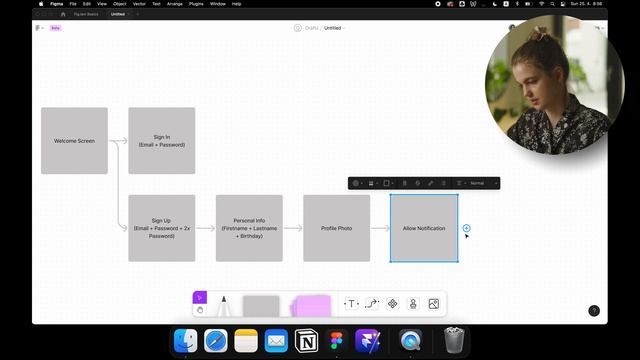Pick the Marker pencil tool
Viewport: 640px width, 360px height.
(223, 306)
